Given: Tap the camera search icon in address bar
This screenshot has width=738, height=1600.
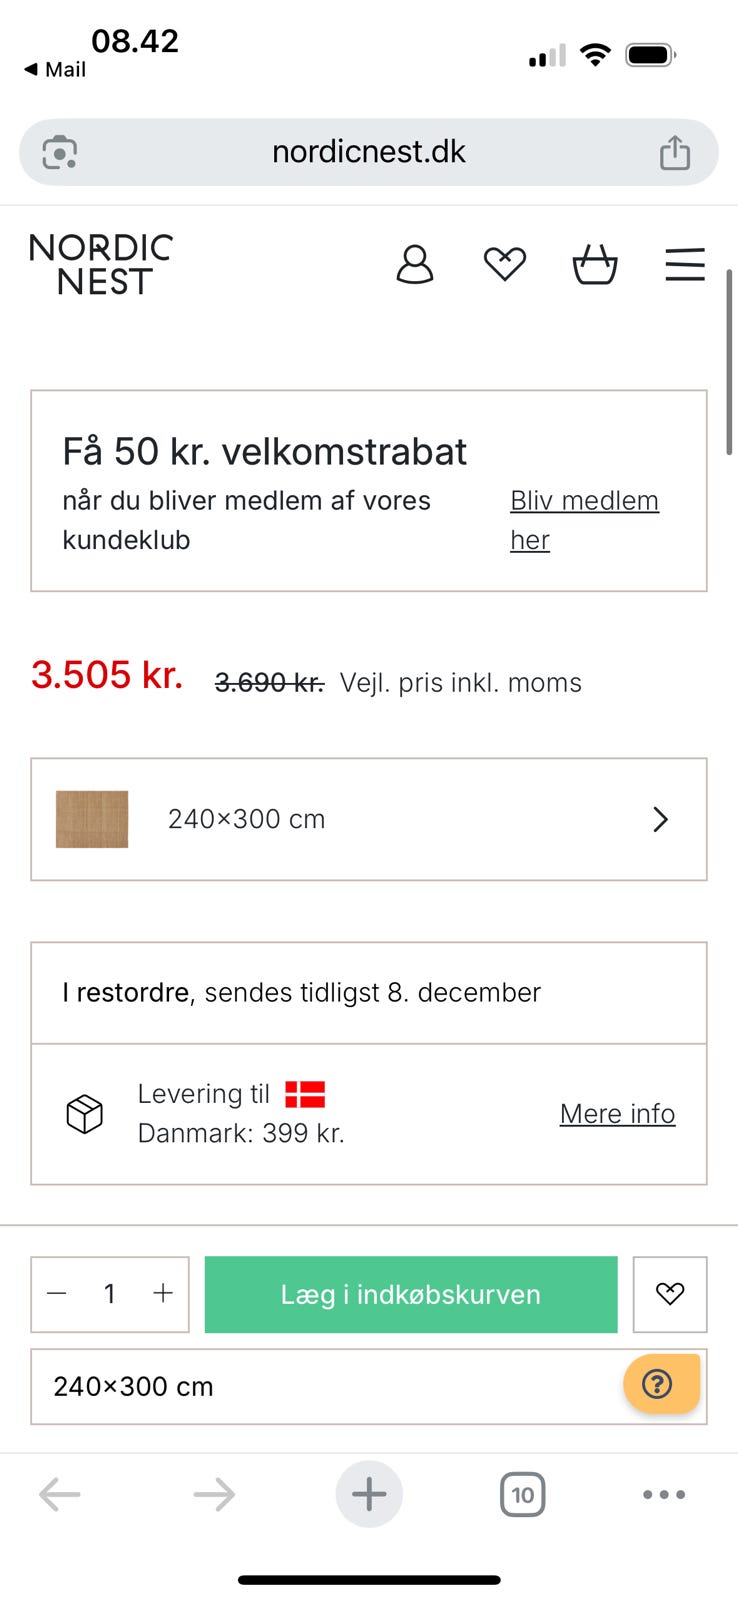Looking at the screenshot, I should point(60,153).
